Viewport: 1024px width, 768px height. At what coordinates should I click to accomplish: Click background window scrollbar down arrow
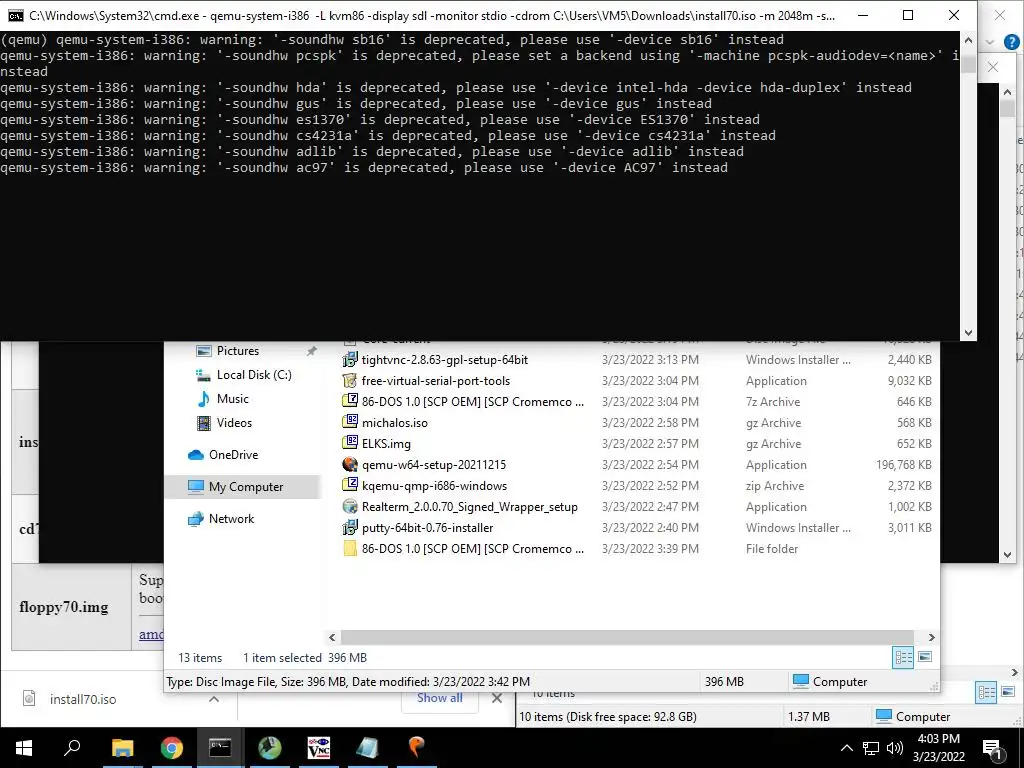coord(1007,554)
